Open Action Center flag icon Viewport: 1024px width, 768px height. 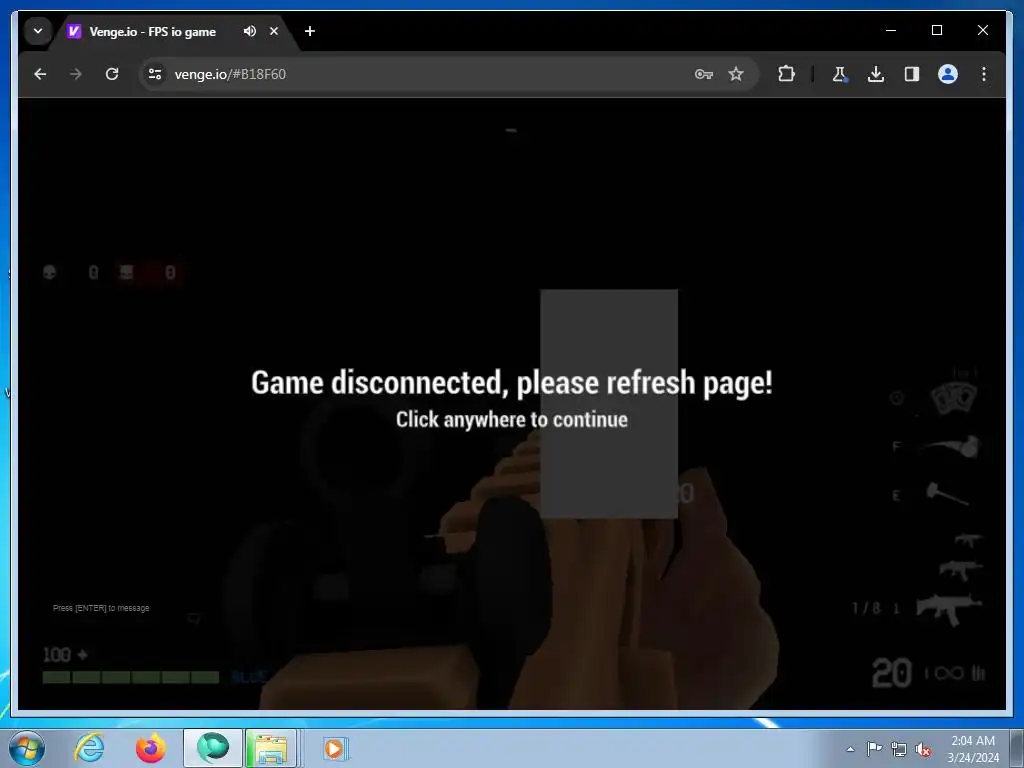(874, 749)
